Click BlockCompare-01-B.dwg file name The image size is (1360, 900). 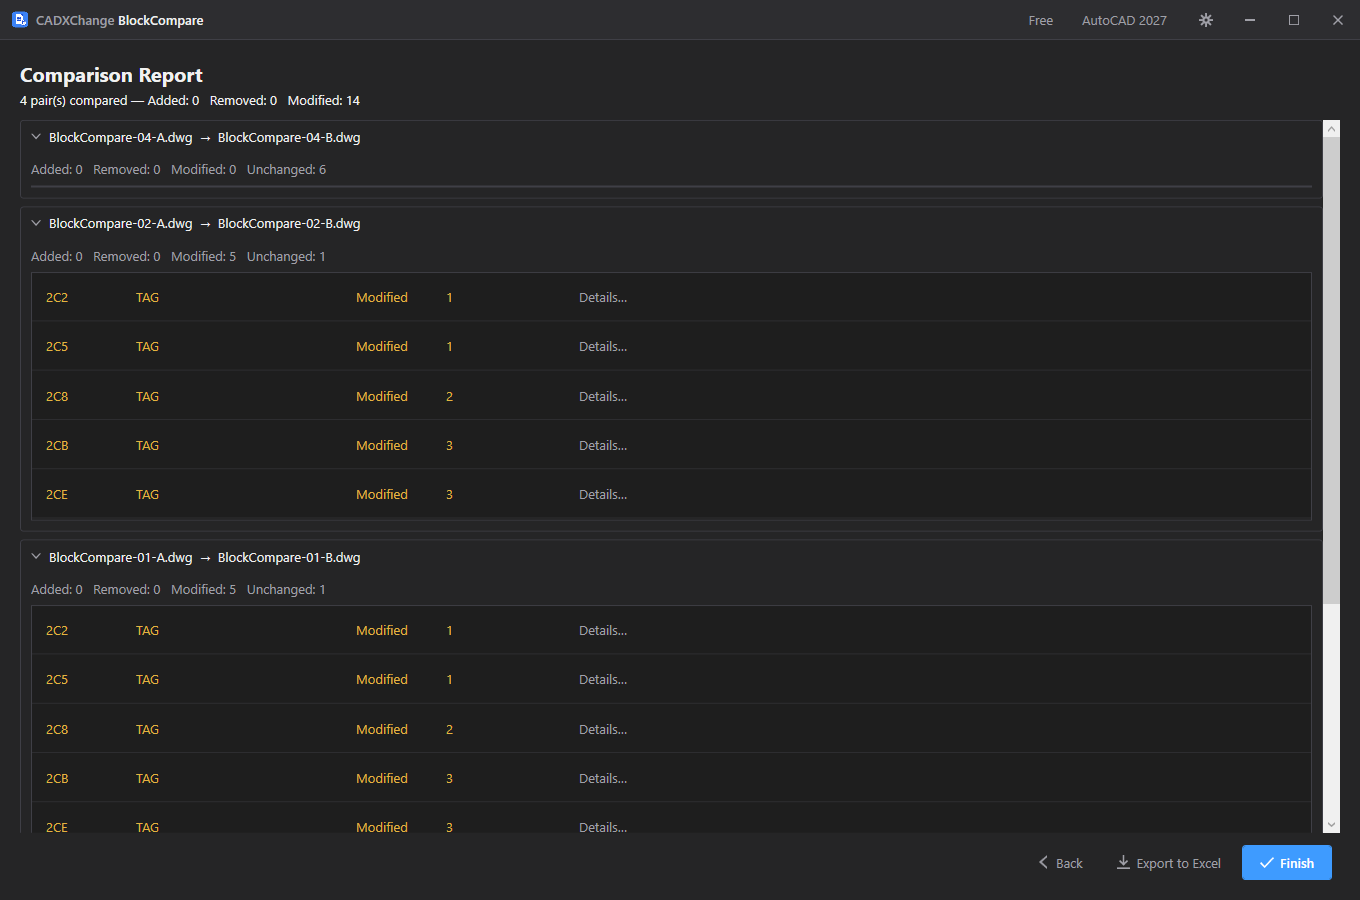click(289, 557)
